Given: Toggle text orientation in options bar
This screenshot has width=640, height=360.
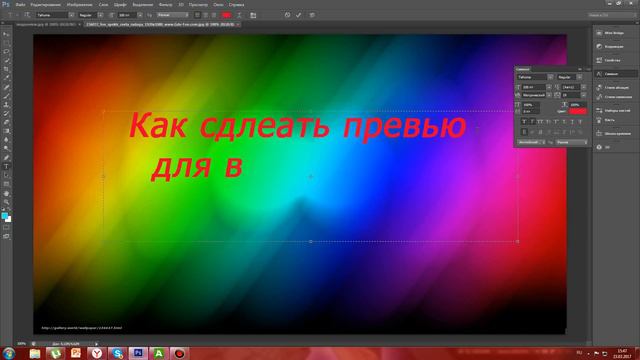Looking at the screenshot, I should (27, 15).
